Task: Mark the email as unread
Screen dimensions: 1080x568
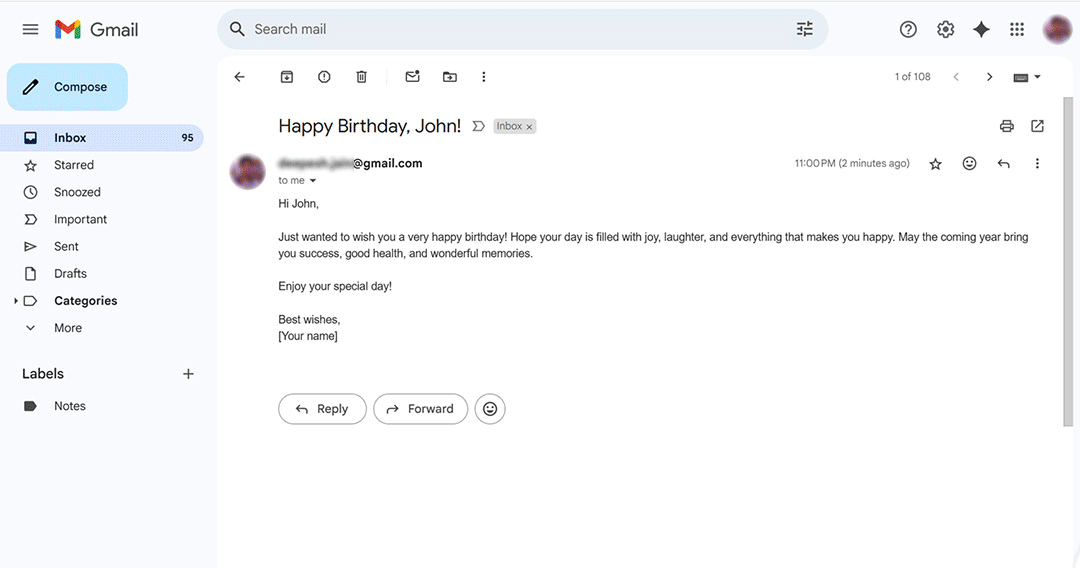Action: click(x=413, y=76)
